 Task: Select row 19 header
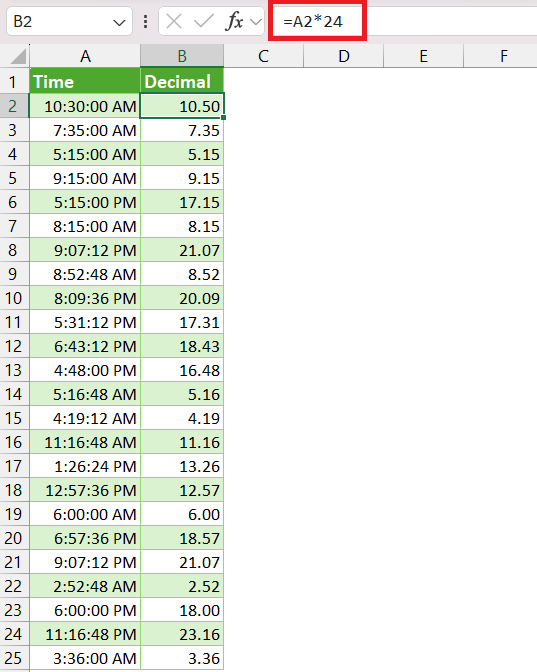pos(13,514)
